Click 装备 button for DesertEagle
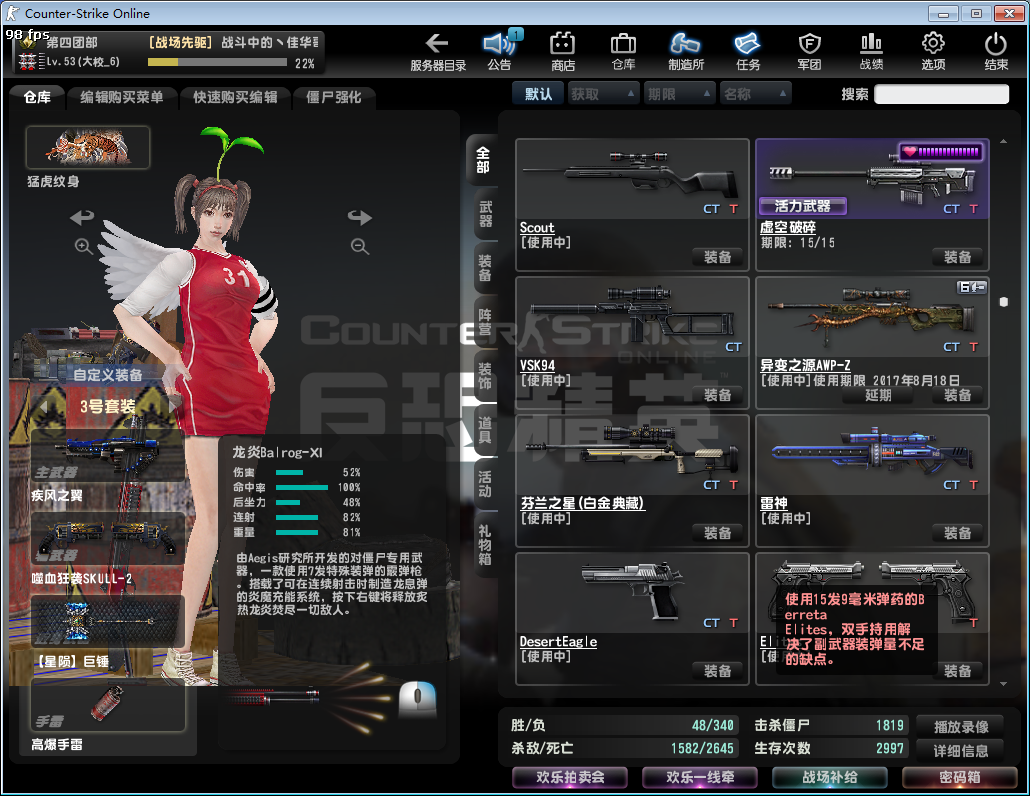The width and height of the screenshot is (1030, 796). tap(717, 671)
